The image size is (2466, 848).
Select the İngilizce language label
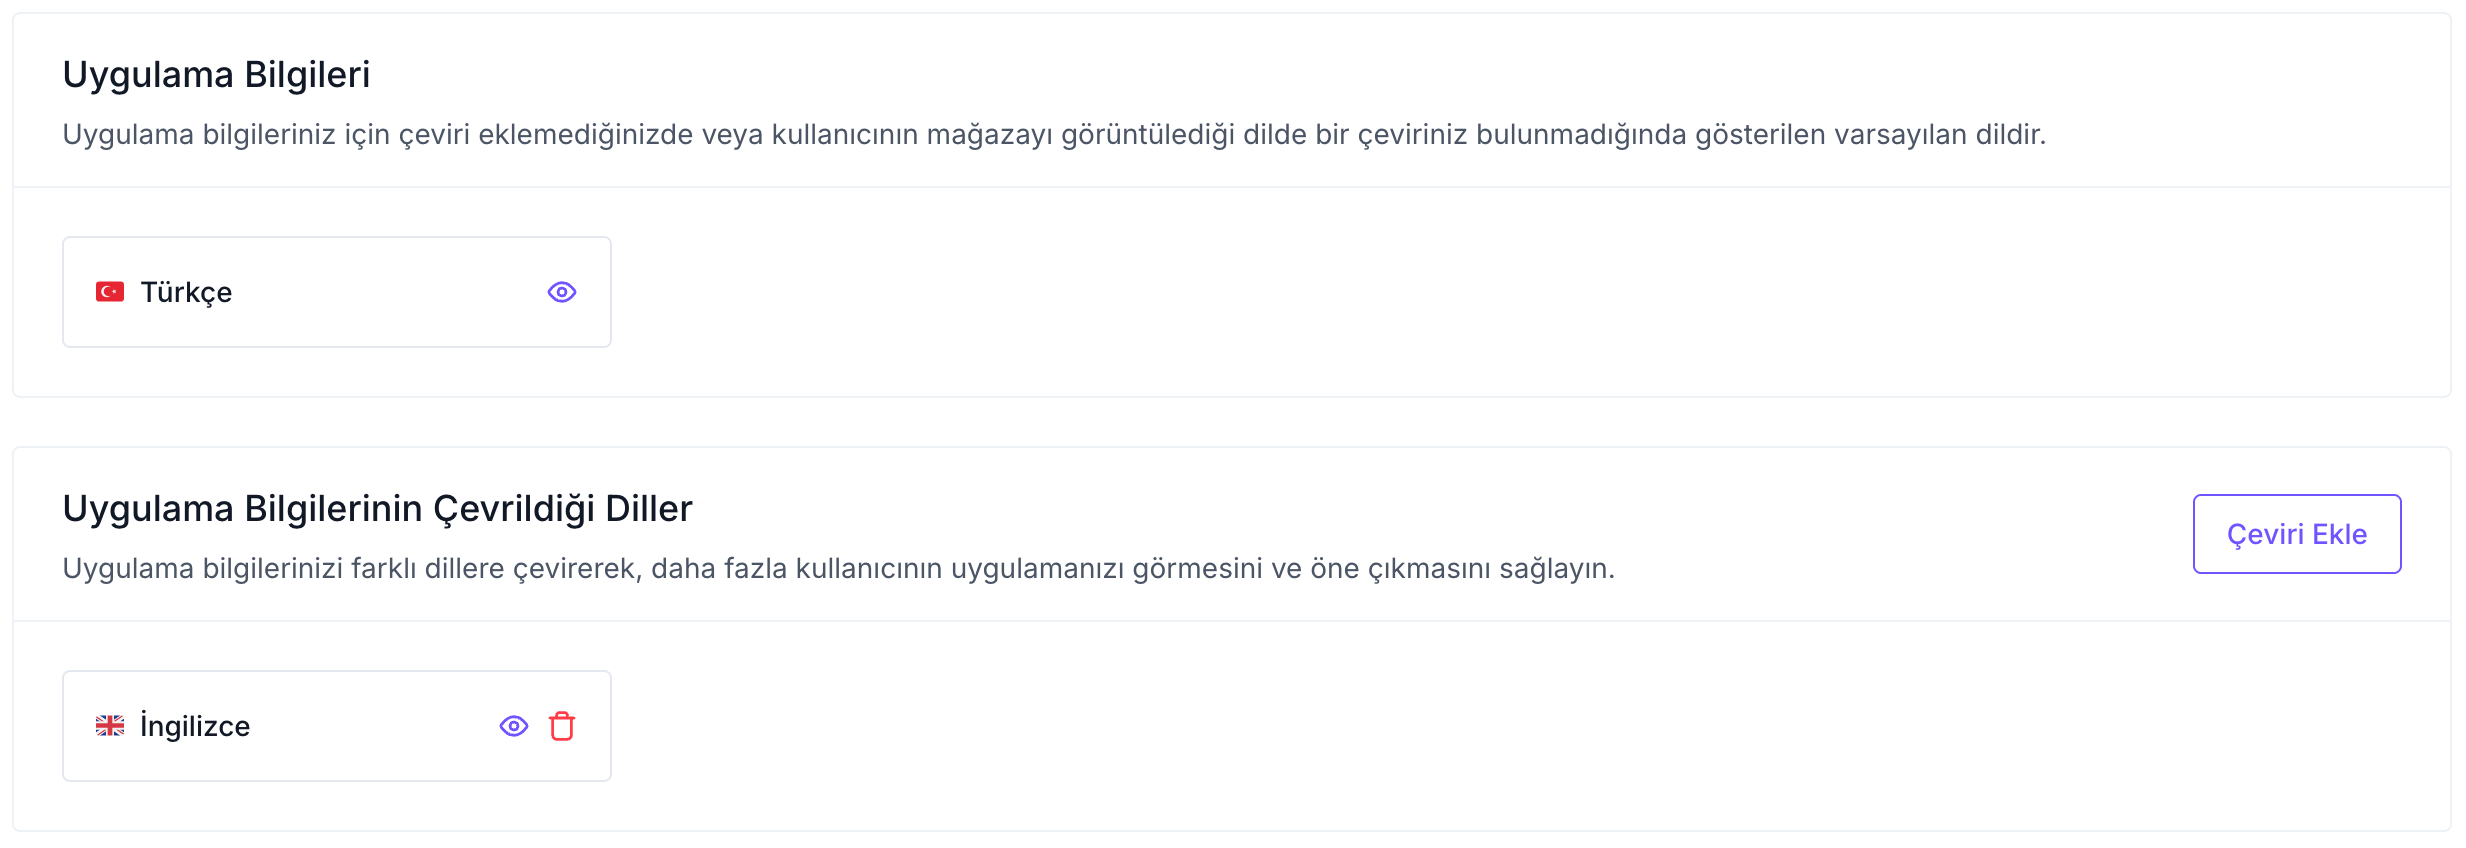tap(195, 726)
